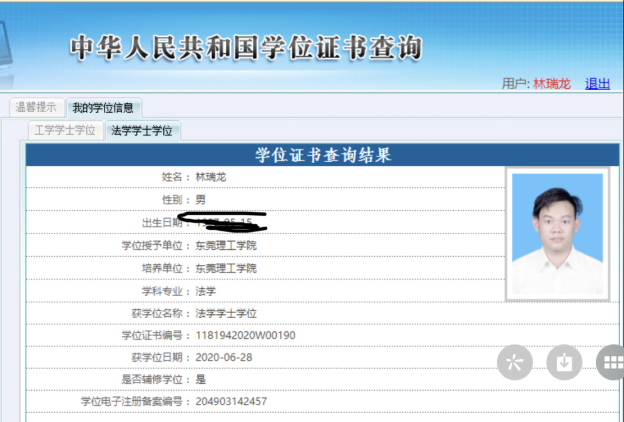
Task: Click the certificate number 1181942020W00190
Action: click(x=245, y=335)
